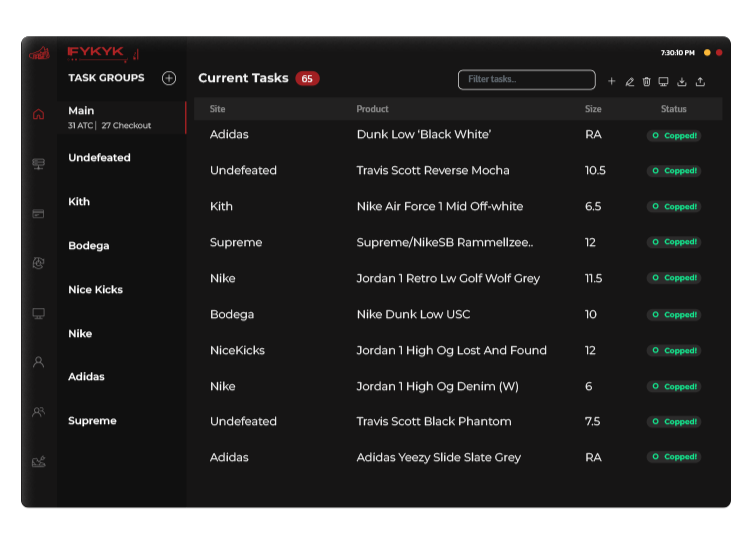Click Copped status badge for Nike Dunk Low USC
The width and height of the screenshot is (751, 547).
[x=674, y=315]
